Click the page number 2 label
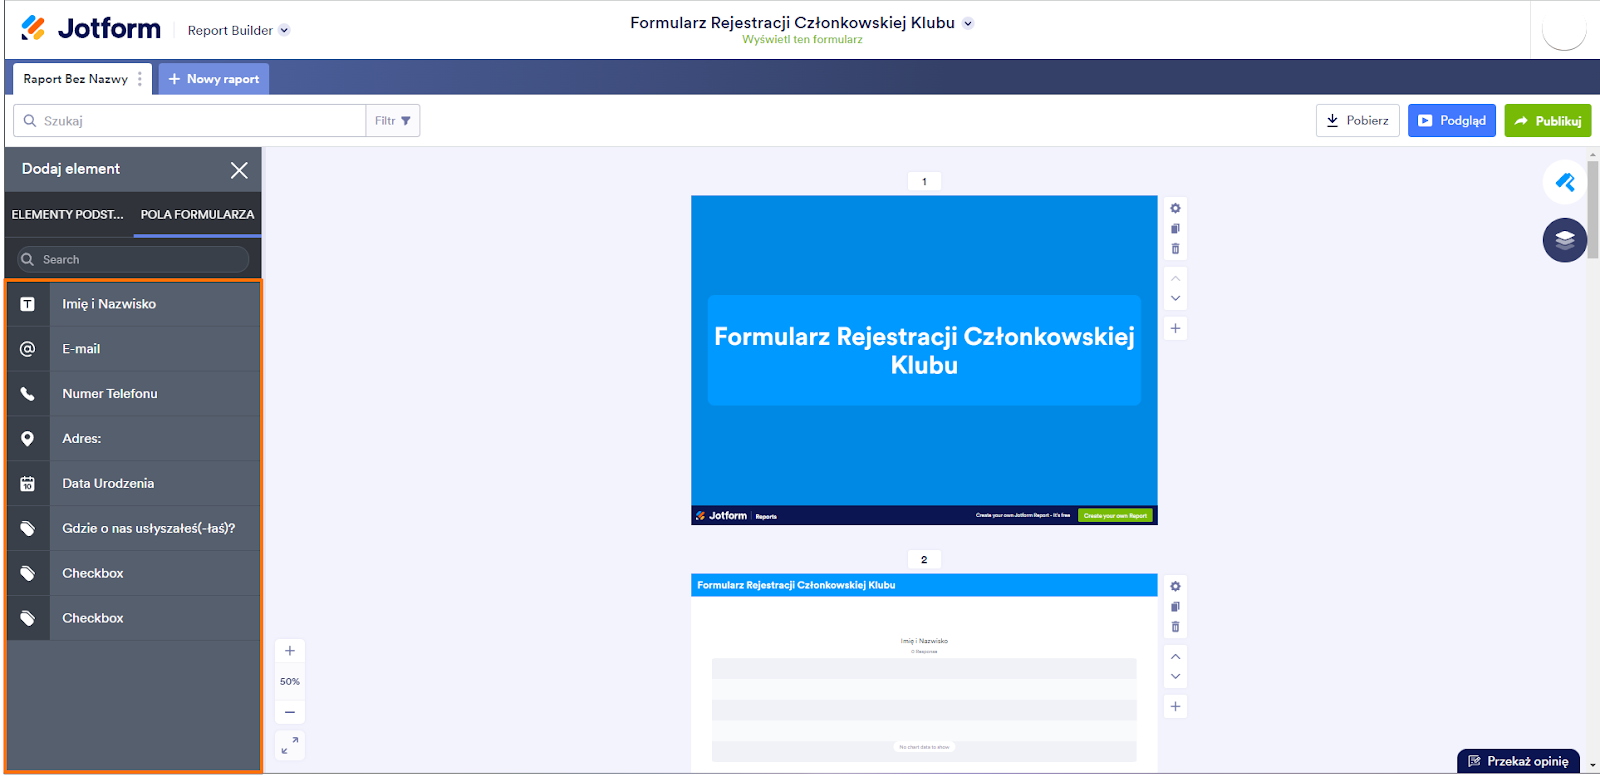Screen dimensions: 1600x777 tap(924, 560)
